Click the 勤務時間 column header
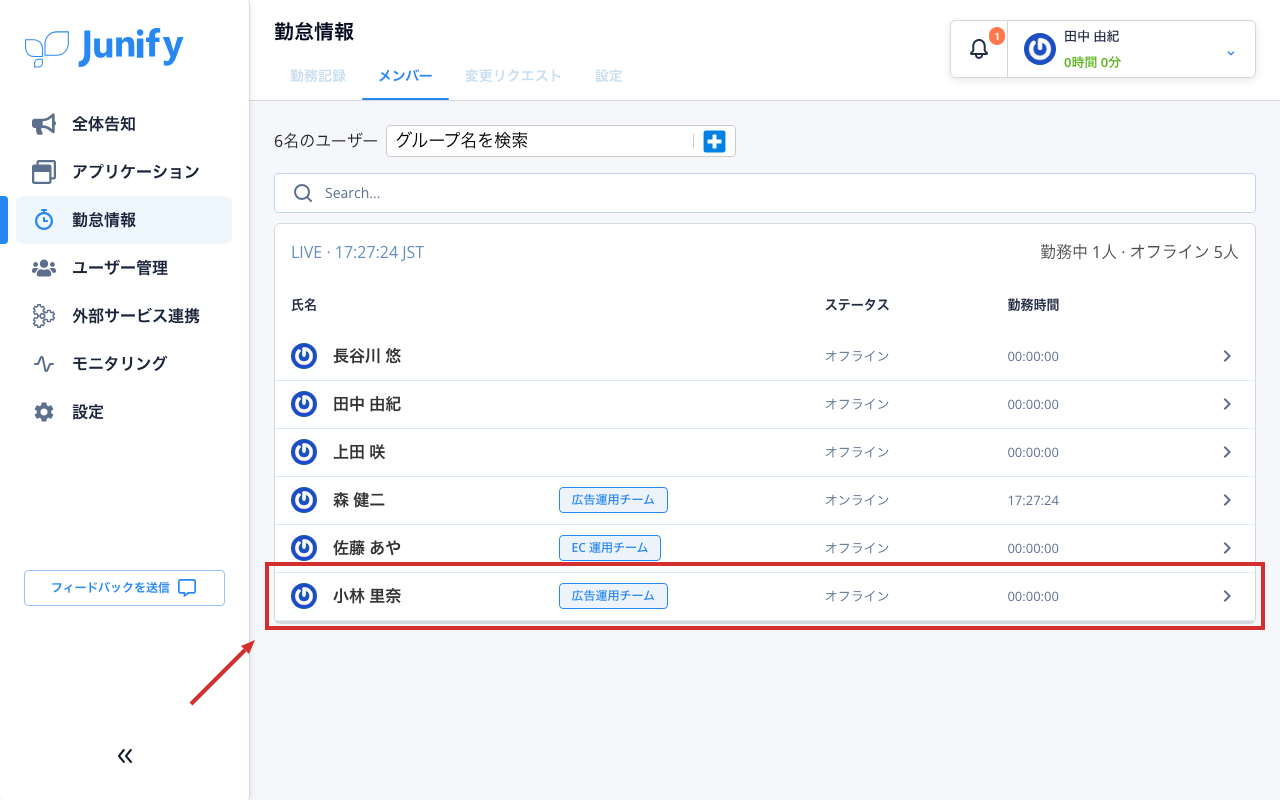 pyautogui.click(x=1033, y=305)
